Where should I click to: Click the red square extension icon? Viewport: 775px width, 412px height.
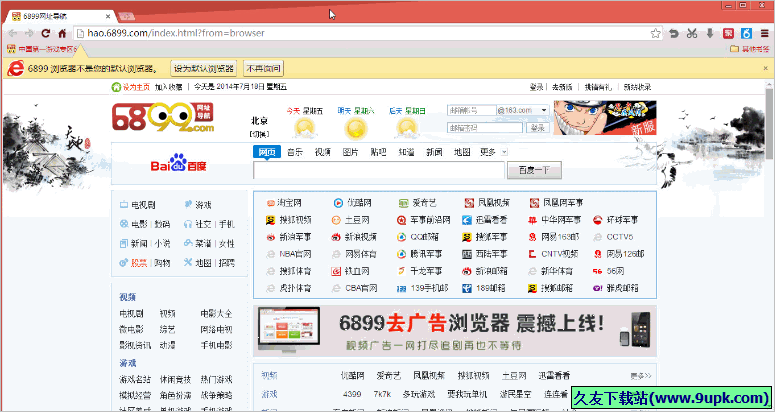[x=728, y=34]
